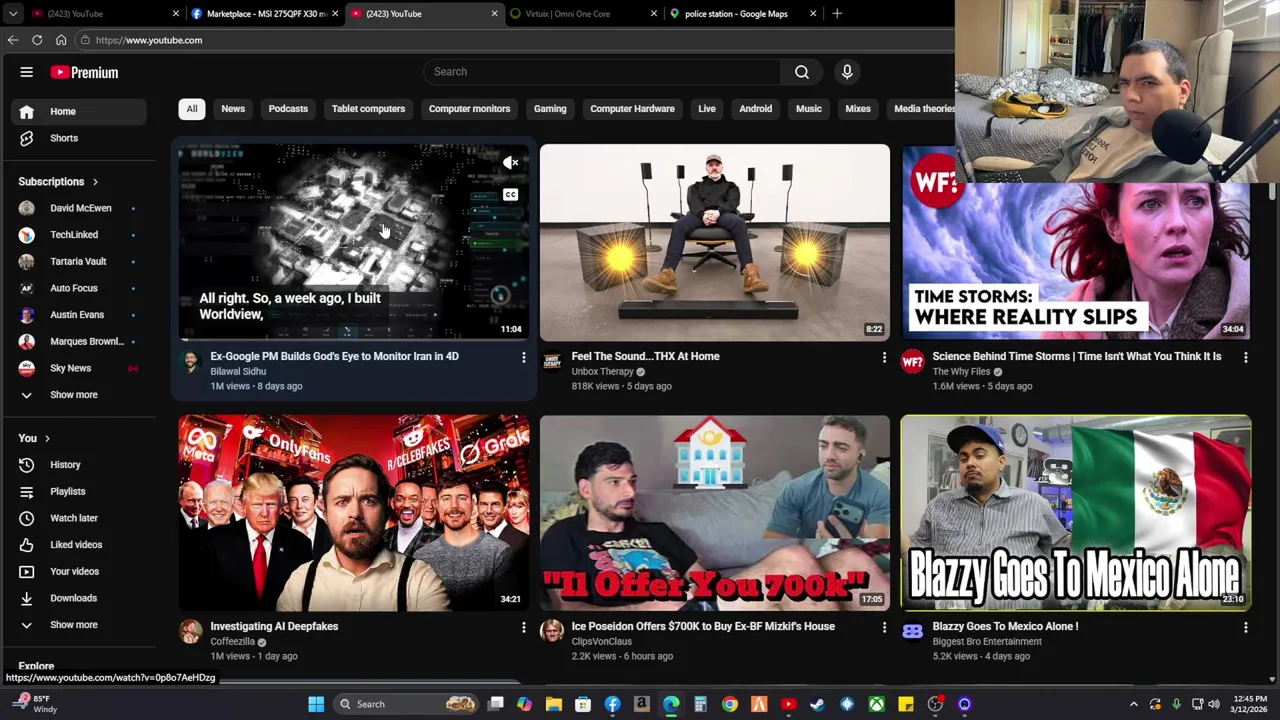
Task: Open a new browser tab
Action: pos(837,13)
